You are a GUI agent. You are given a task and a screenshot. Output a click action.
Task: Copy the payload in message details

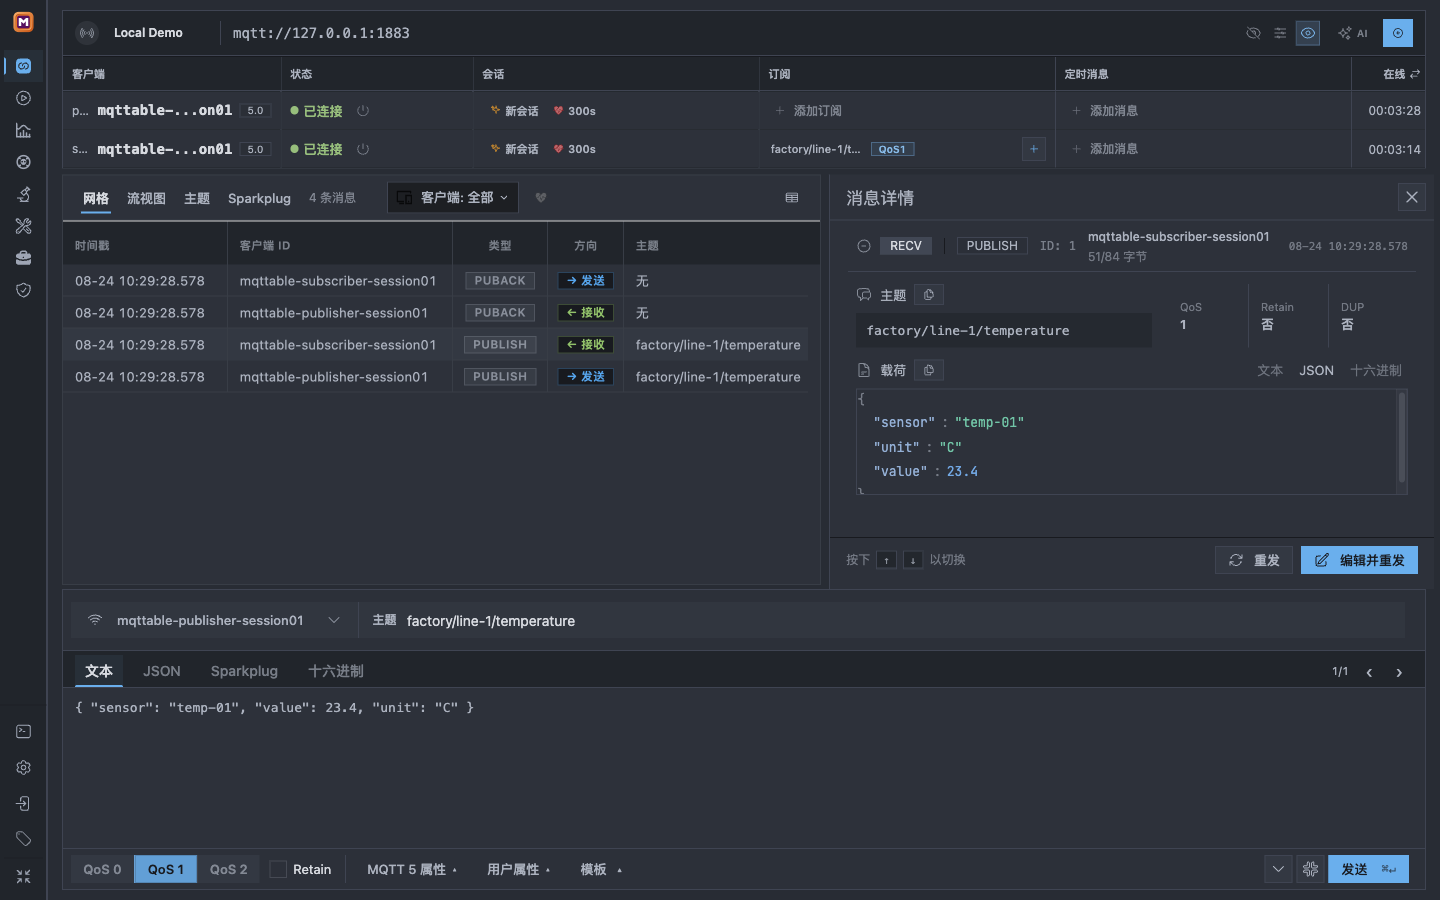(929, 370)
